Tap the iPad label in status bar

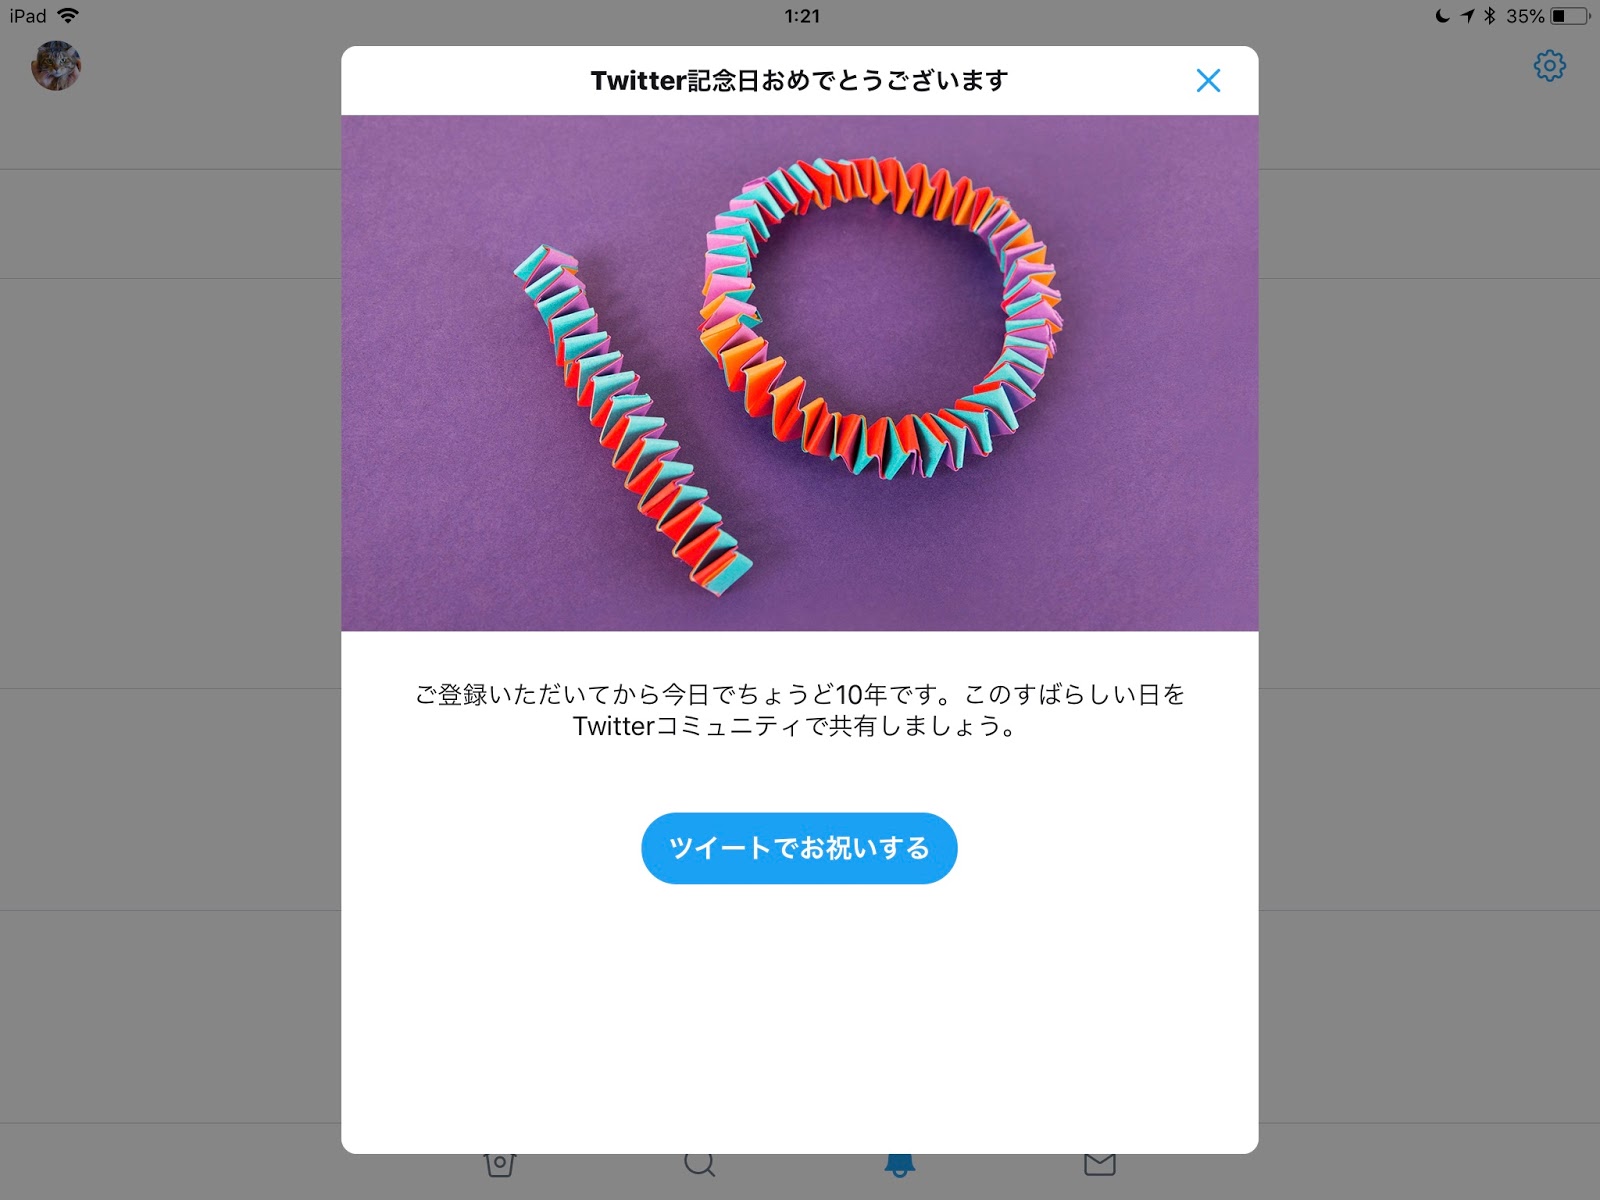28,16
